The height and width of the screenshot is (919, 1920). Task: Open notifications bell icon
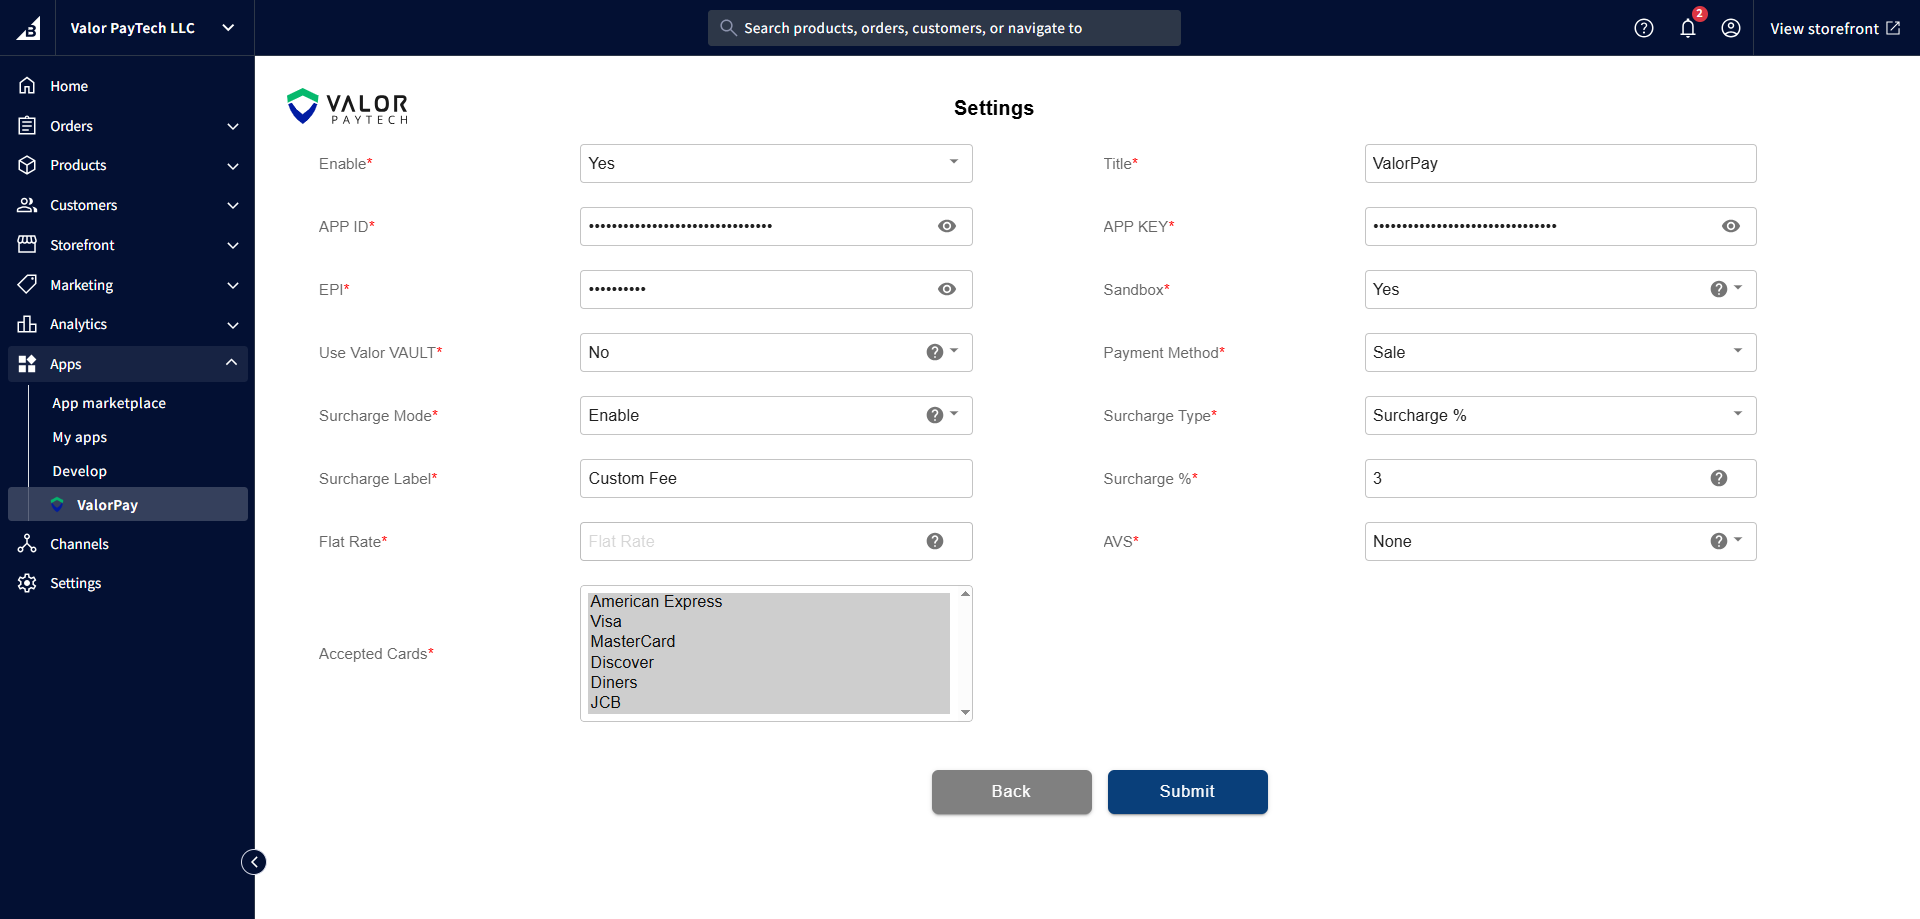(1688, 28)
